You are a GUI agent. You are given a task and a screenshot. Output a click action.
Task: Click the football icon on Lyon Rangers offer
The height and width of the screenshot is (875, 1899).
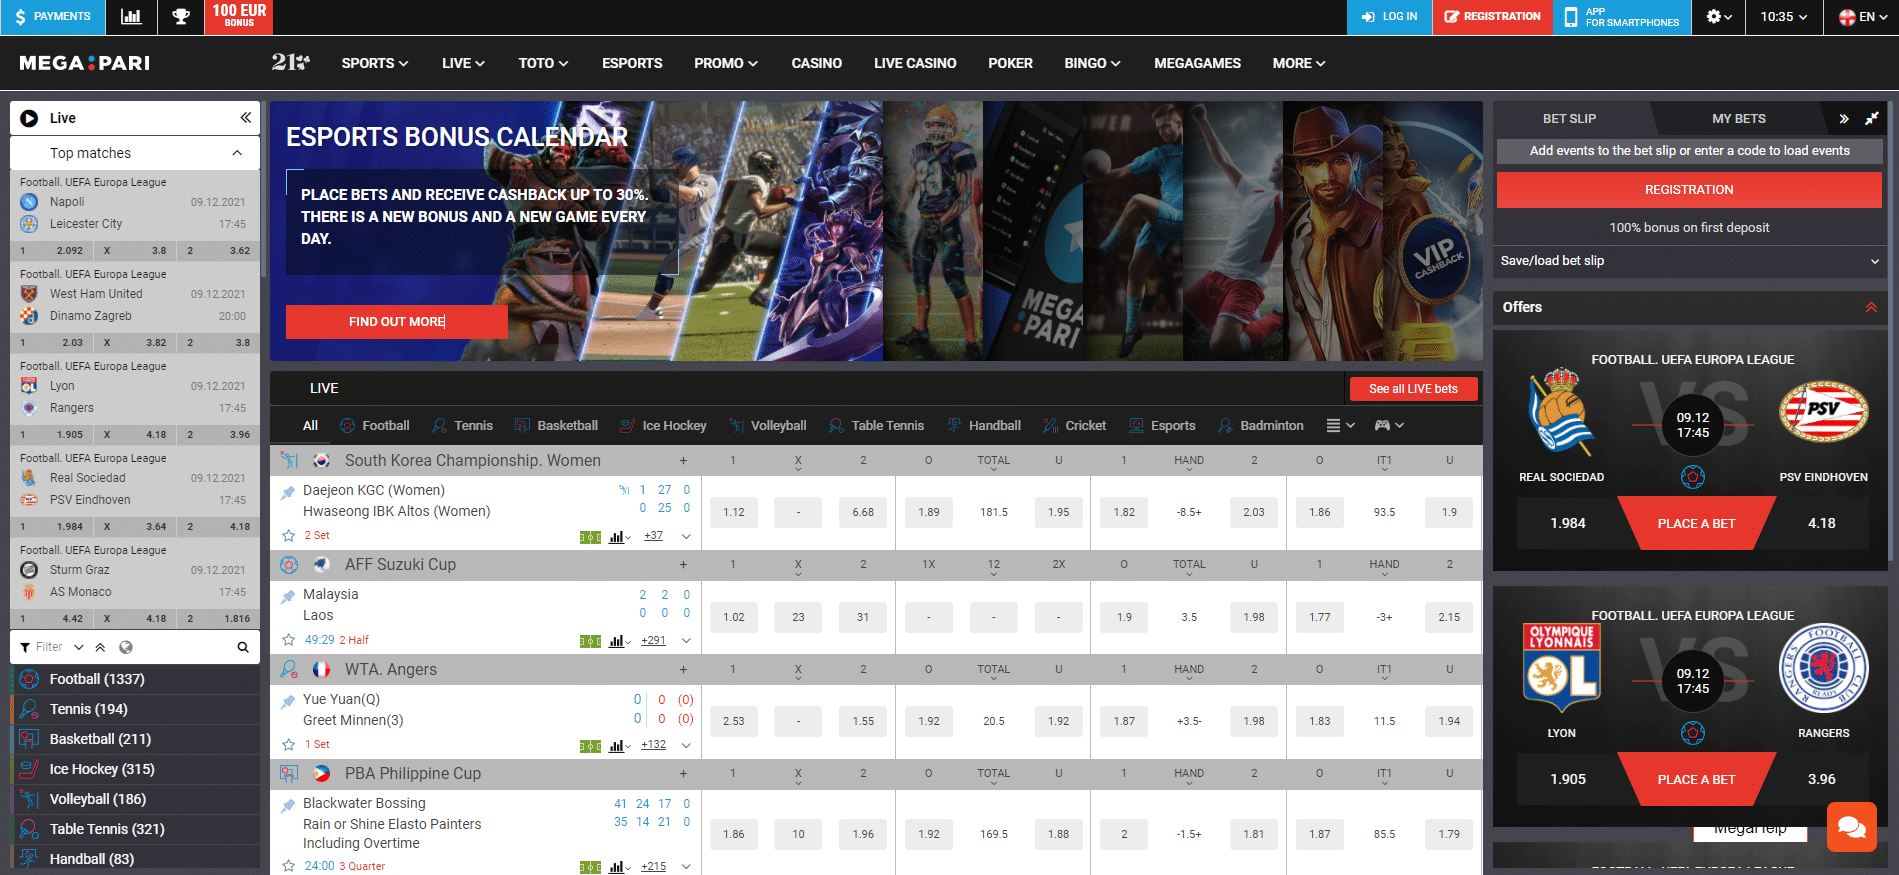[x=1692, y=733]
